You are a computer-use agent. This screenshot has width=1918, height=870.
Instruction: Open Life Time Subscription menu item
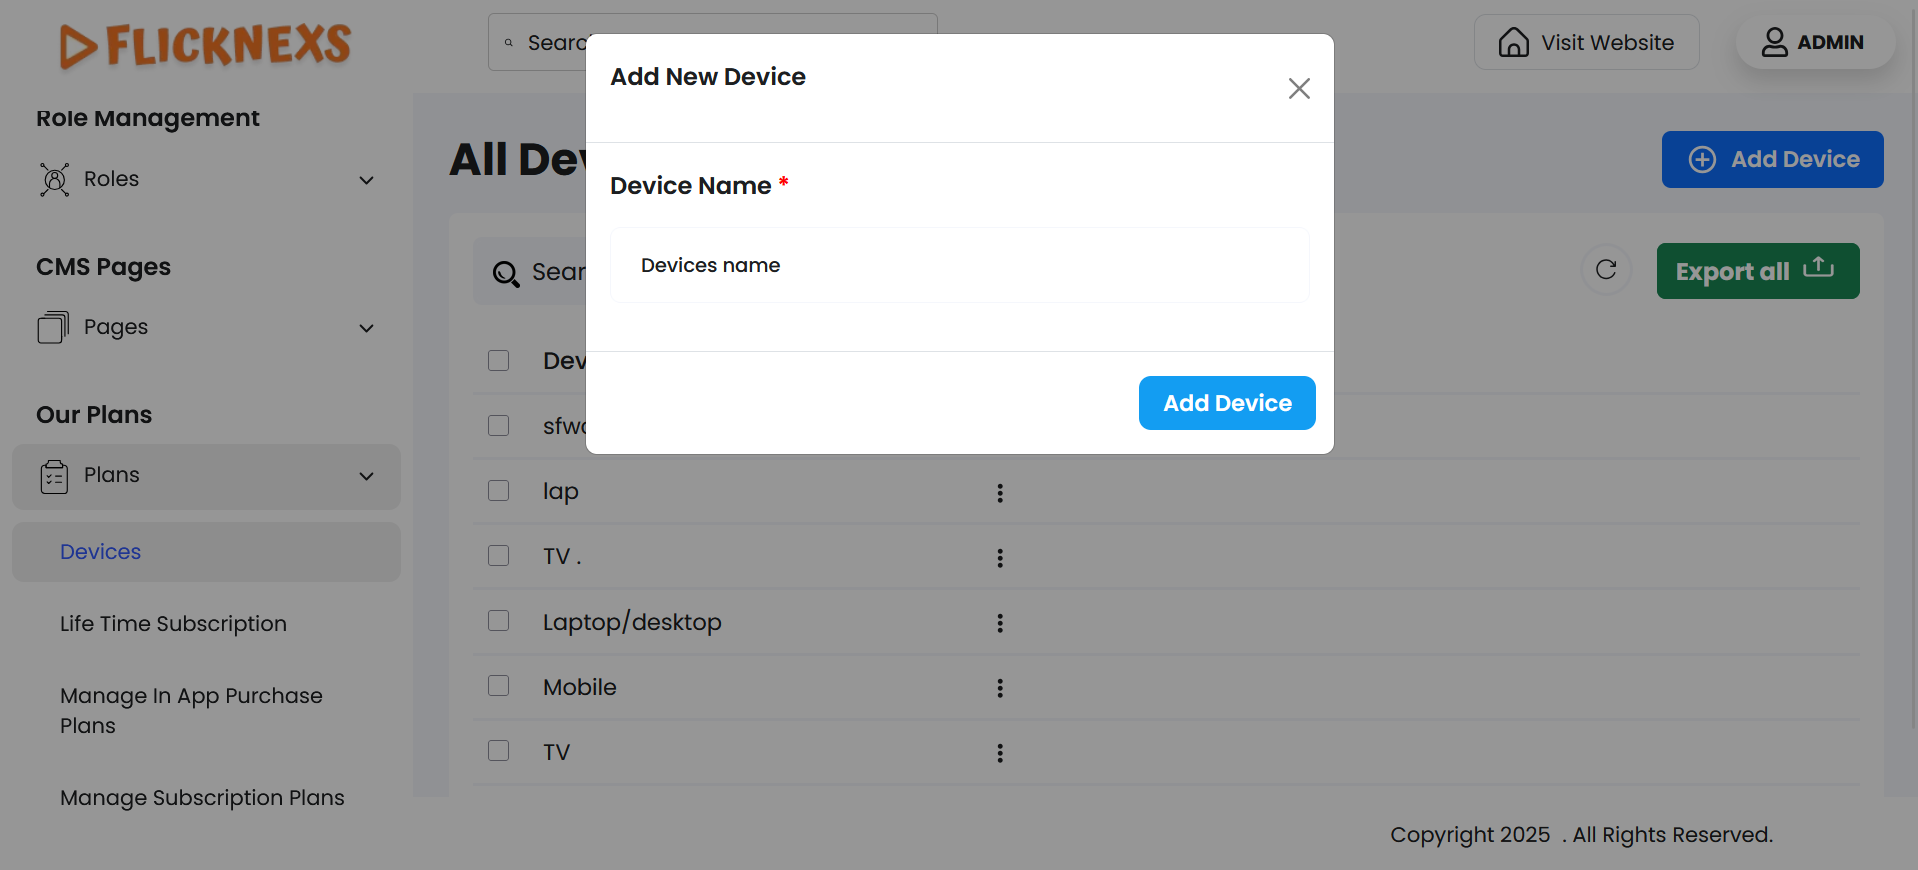point(173,624)
